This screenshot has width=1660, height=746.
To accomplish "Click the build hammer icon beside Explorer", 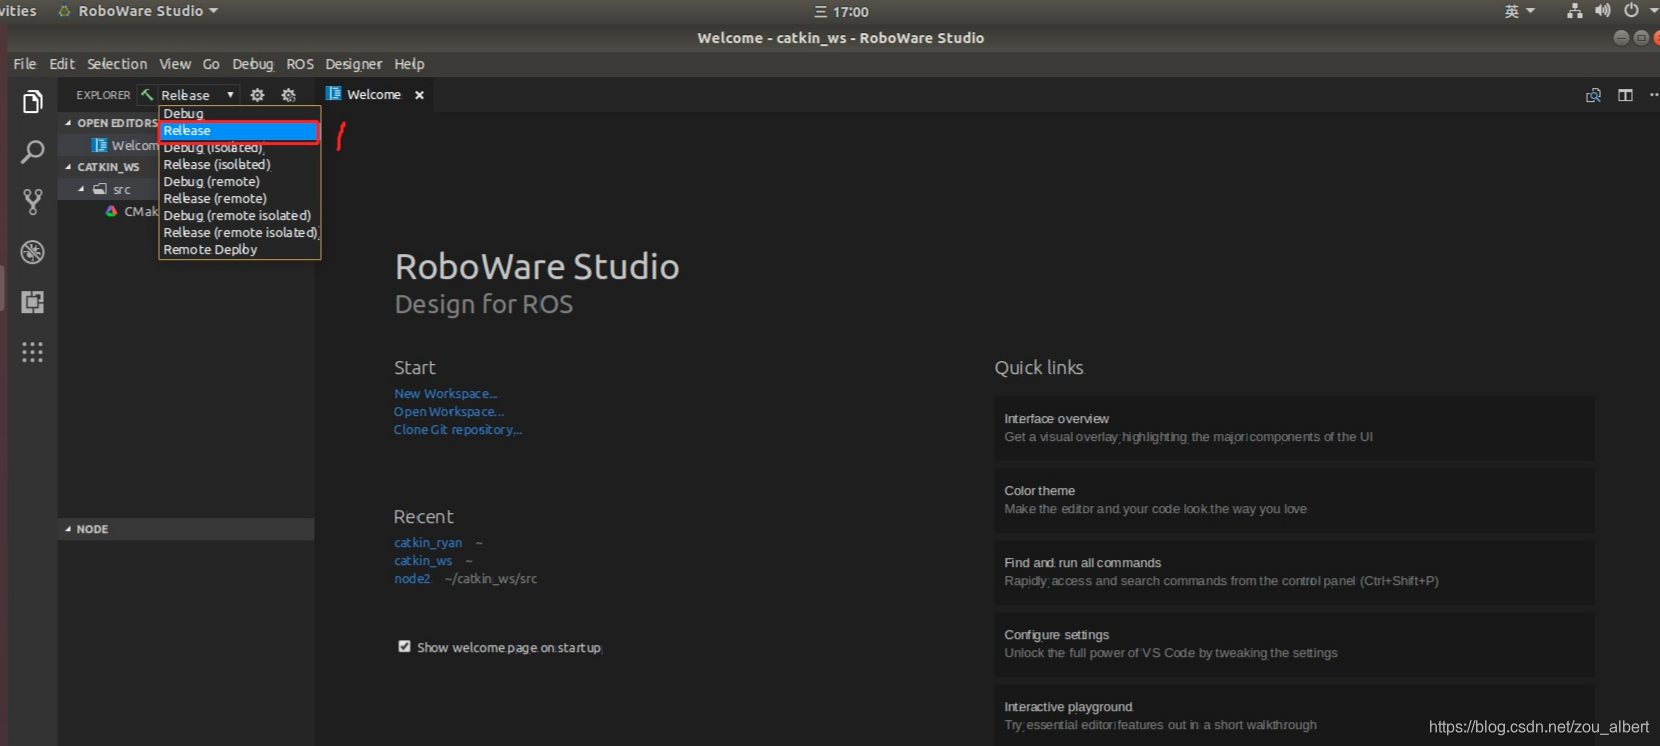I will pos(147,95).
